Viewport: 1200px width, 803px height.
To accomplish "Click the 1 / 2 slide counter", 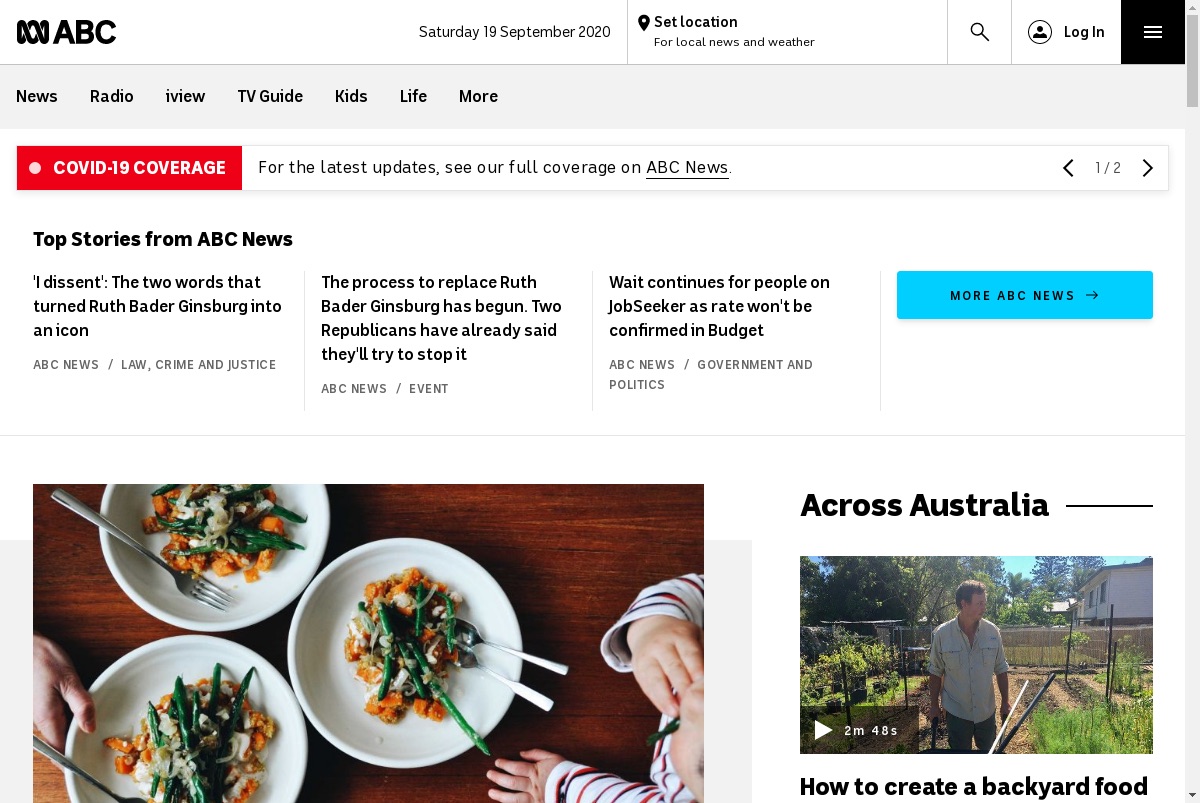I will tap(1108, 168).
